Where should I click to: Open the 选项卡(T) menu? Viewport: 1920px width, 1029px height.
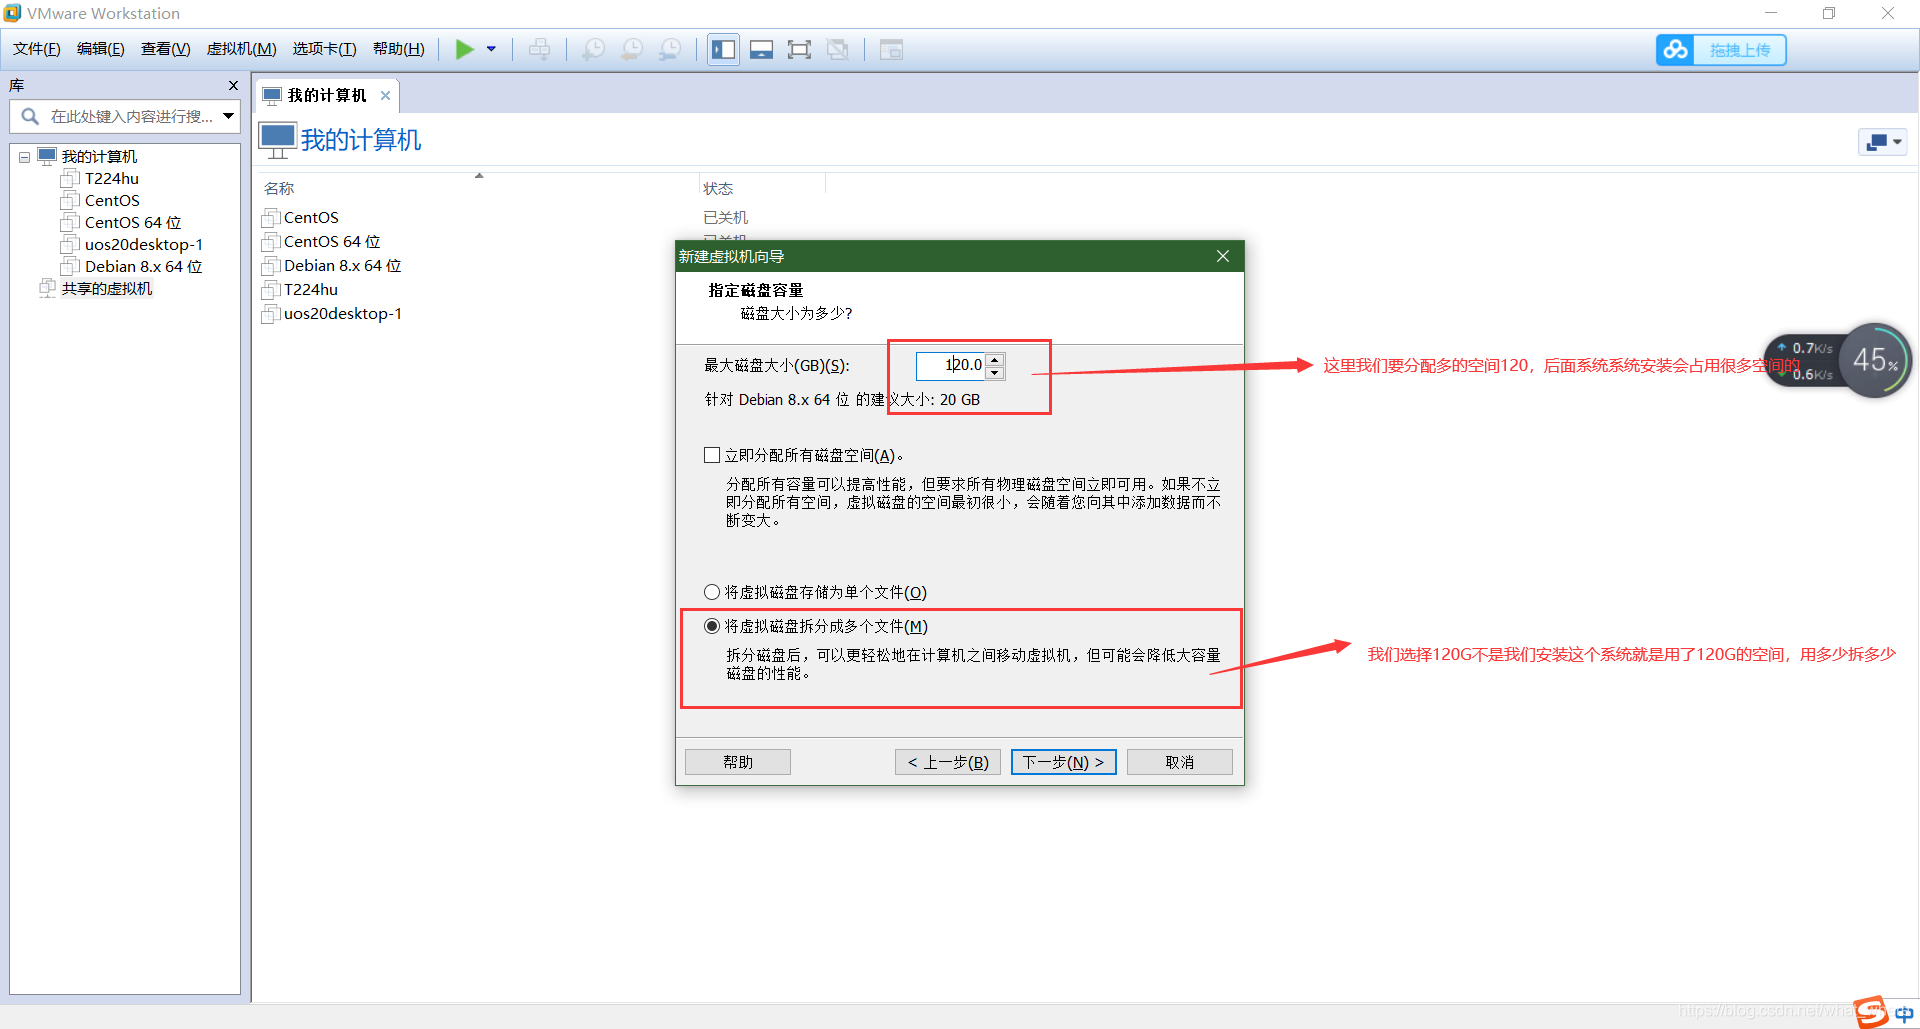[324, 49]
